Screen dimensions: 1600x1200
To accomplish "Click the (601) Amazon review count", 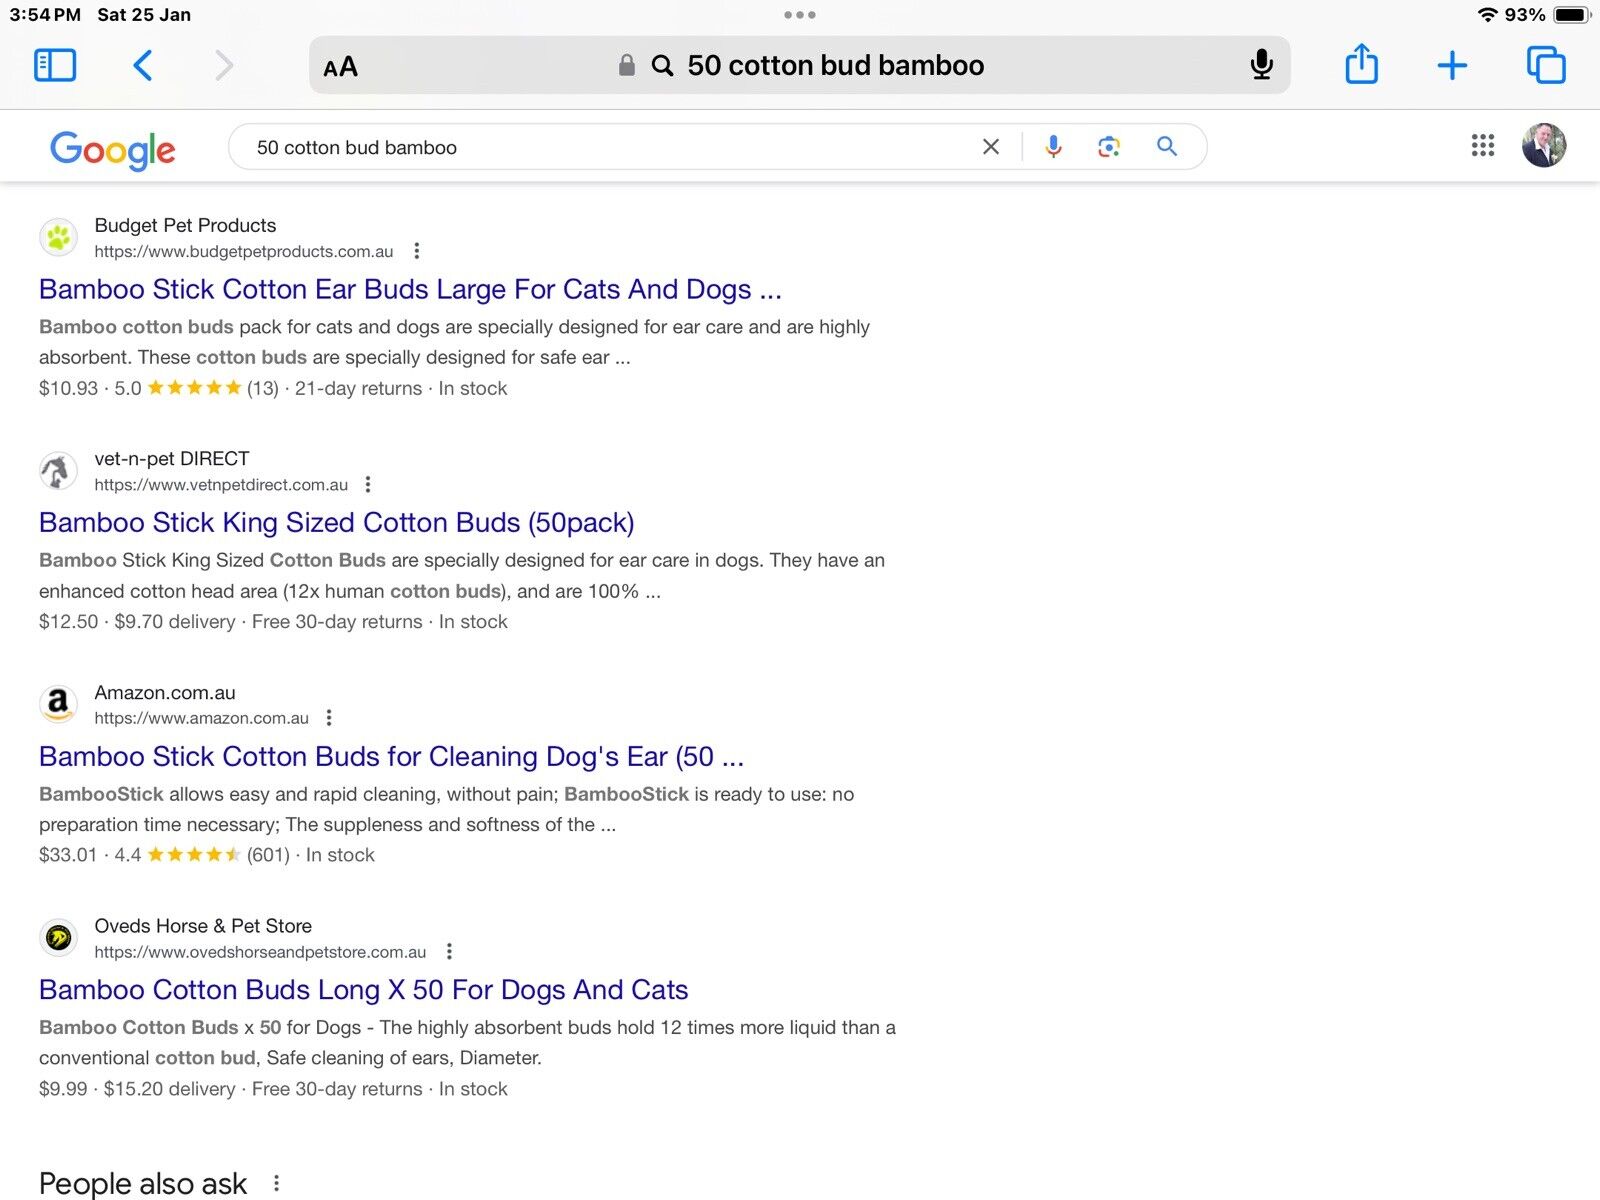I will tap(268, 855).
